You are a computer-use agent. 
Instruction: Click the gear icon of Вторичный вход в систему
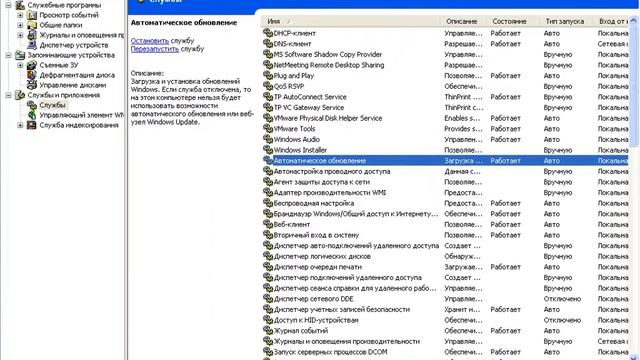[268, 235]
